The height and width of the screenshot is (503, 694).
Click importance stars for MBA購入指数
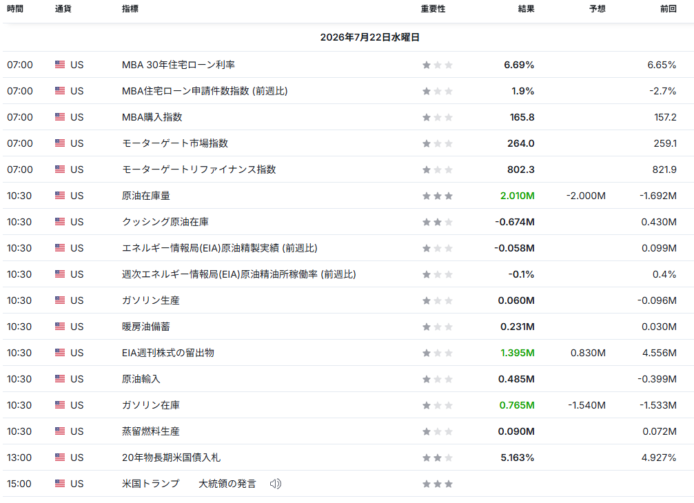click(437, 117)
